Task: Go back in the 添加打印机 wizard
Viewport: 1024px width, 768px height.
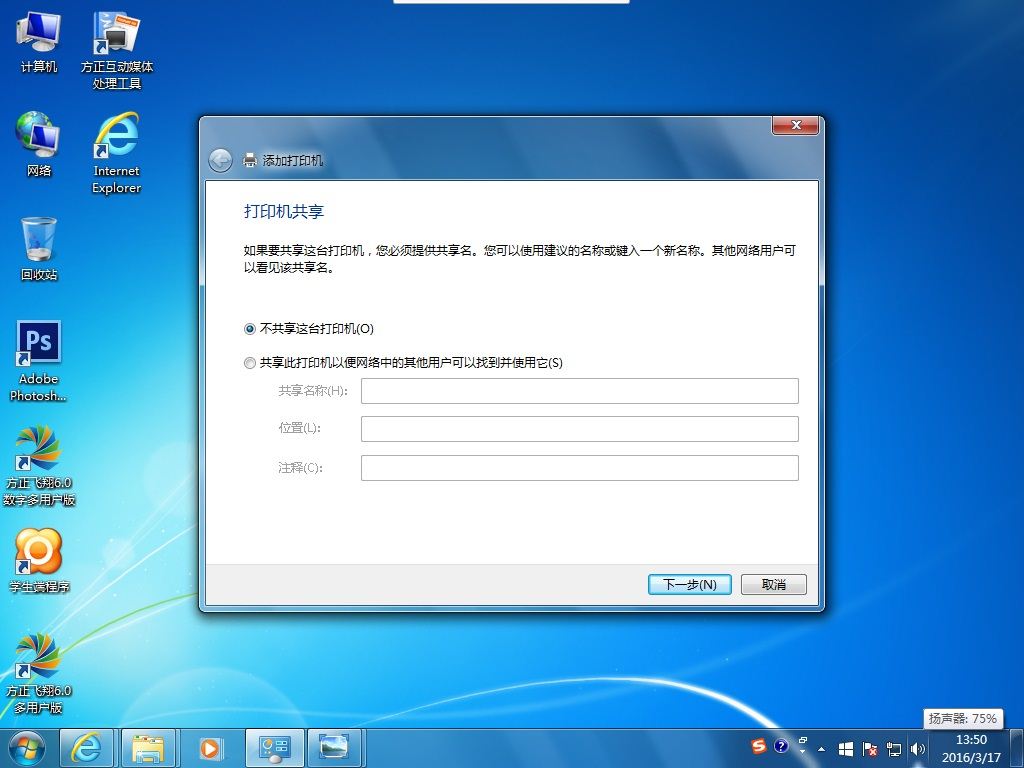Action: (x=221, y=160)
